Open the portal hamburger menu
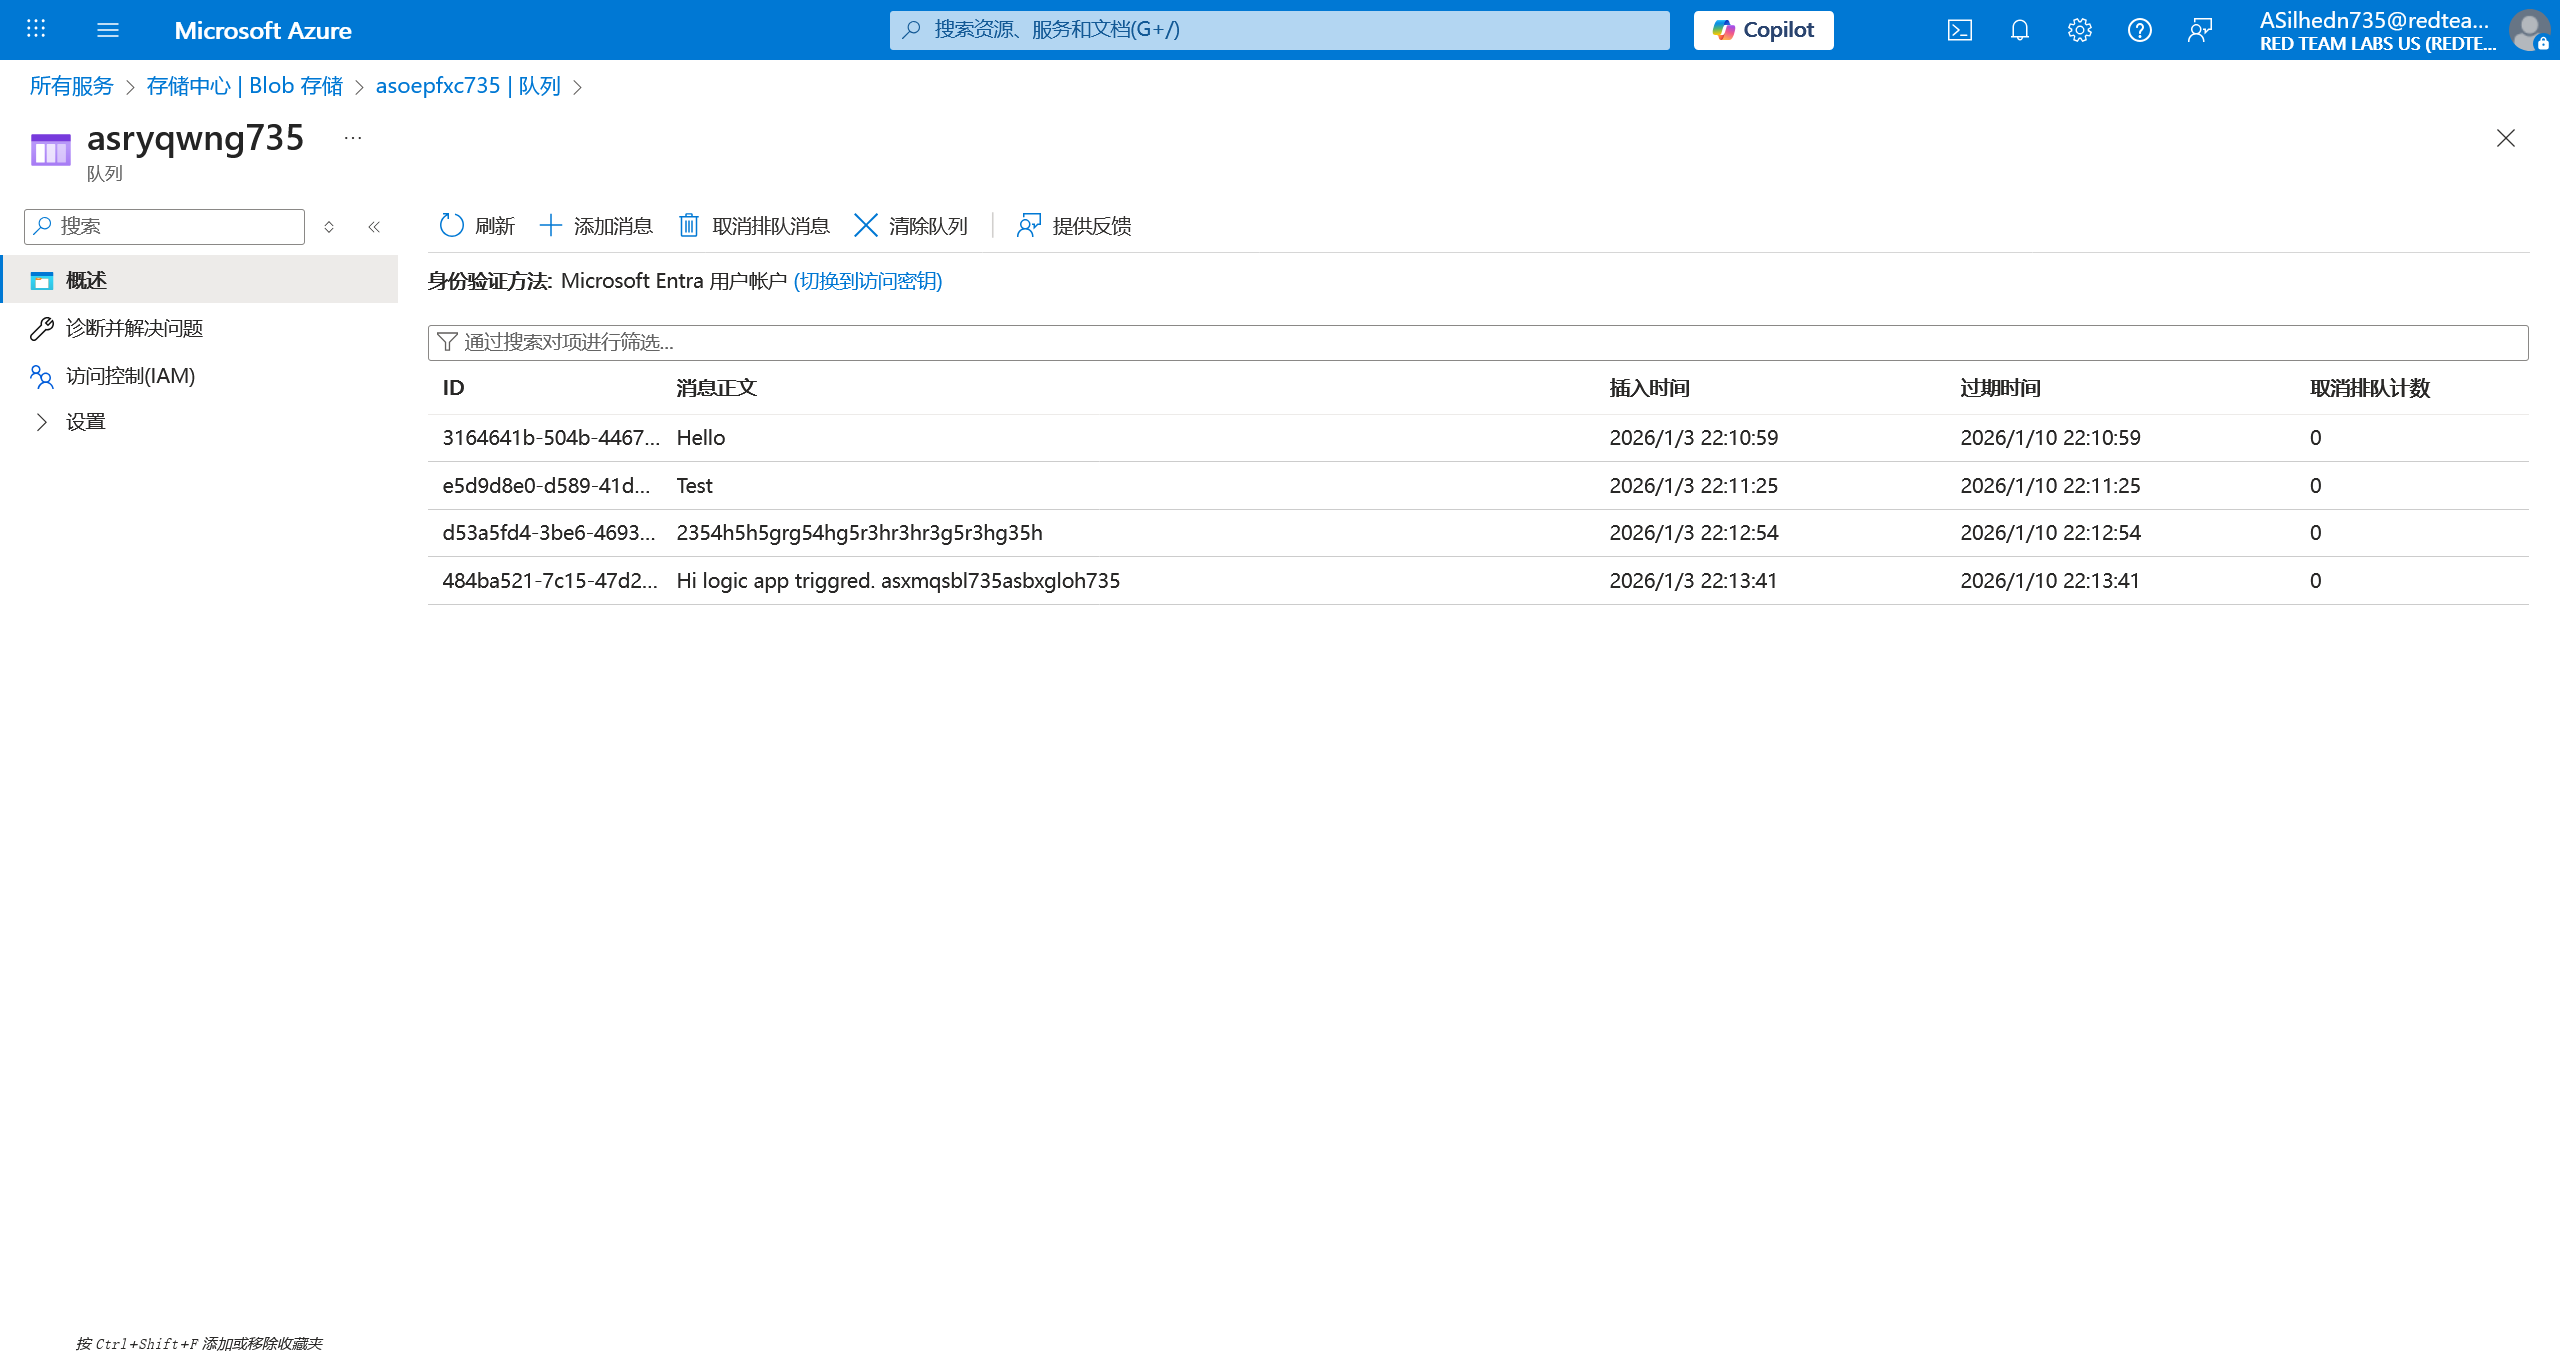 [x=108, y=30]
